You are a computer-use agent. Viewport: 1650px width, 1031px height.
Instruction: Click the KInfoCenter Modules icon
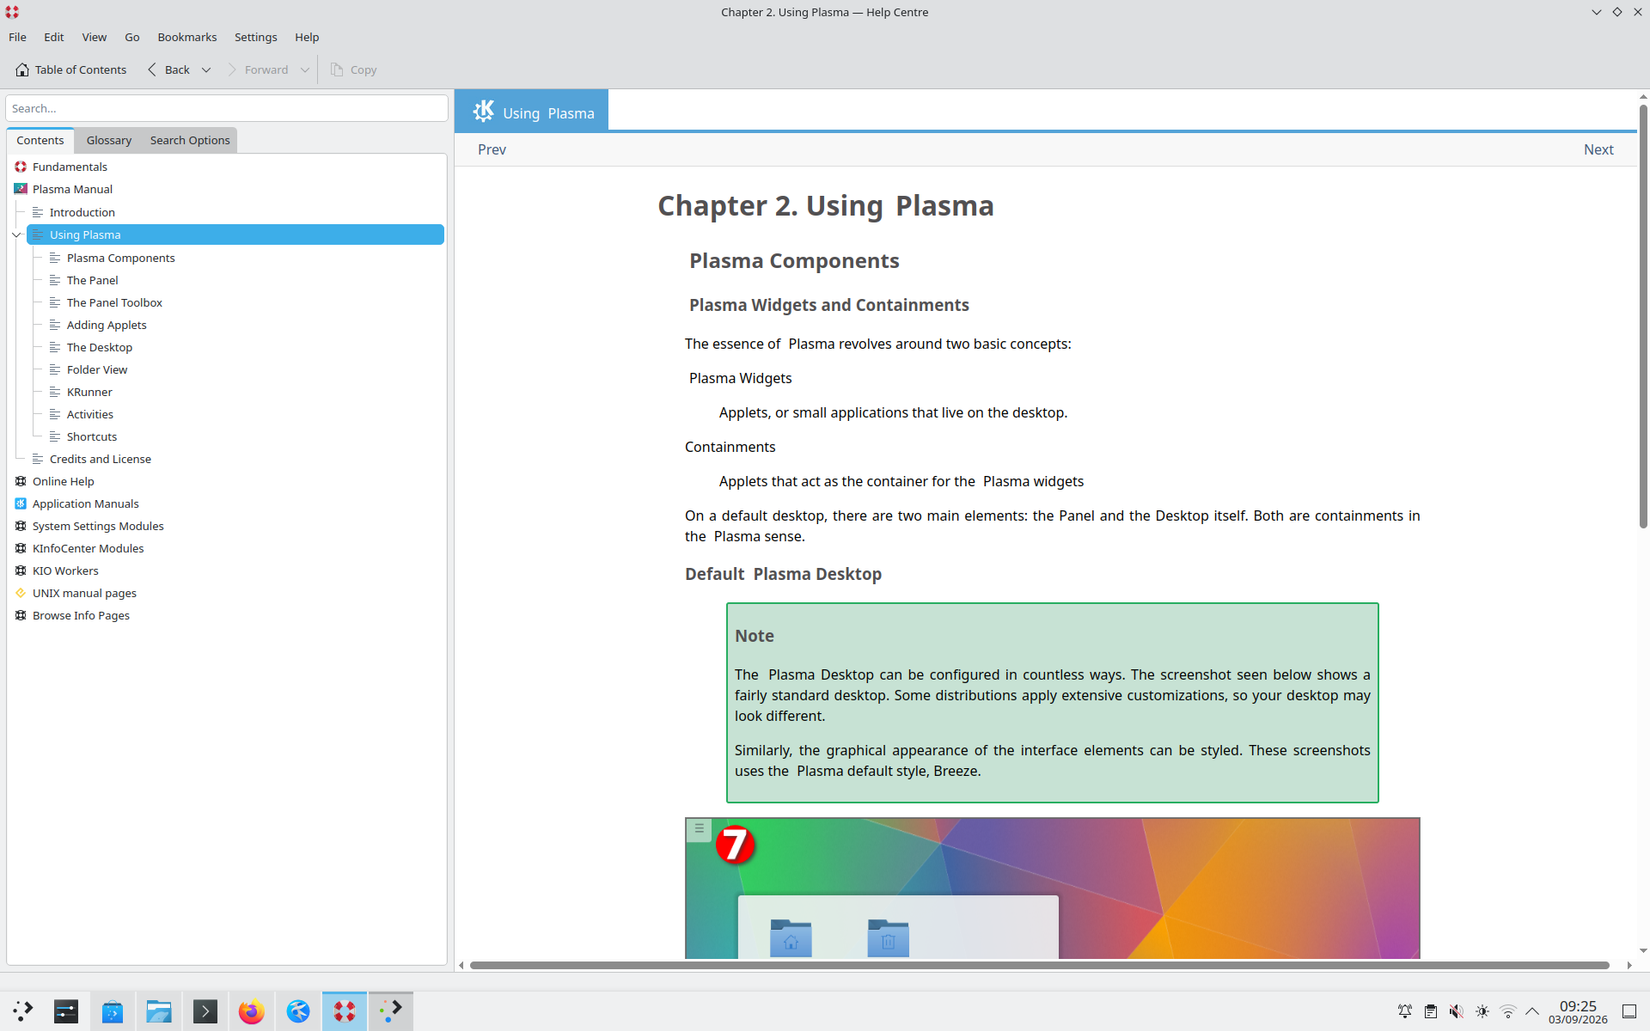[20, 548]
